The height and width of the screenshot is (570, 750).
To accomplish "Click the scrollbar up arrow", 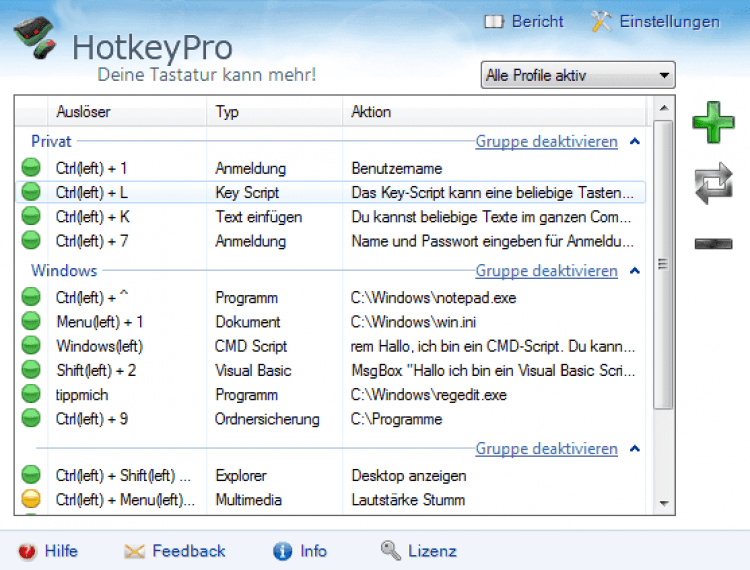I will click(x=663, y=108).
